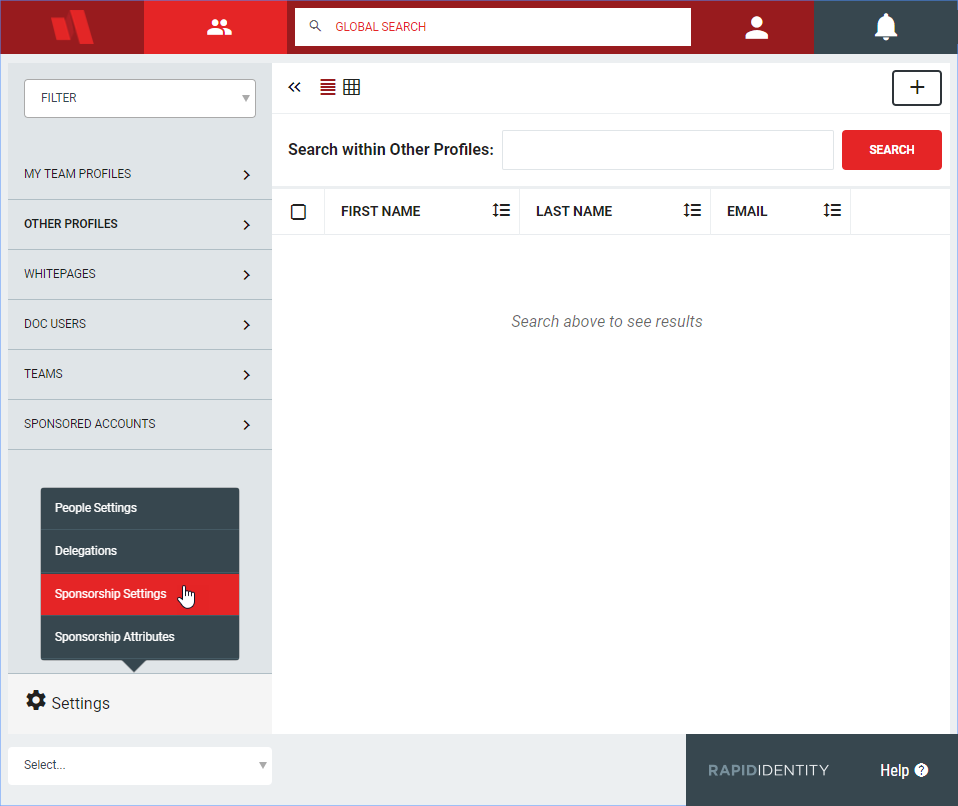Sort by Email column icon
Image resolution: width=958 pixels, height=806 pixels.
pos(832,211)
